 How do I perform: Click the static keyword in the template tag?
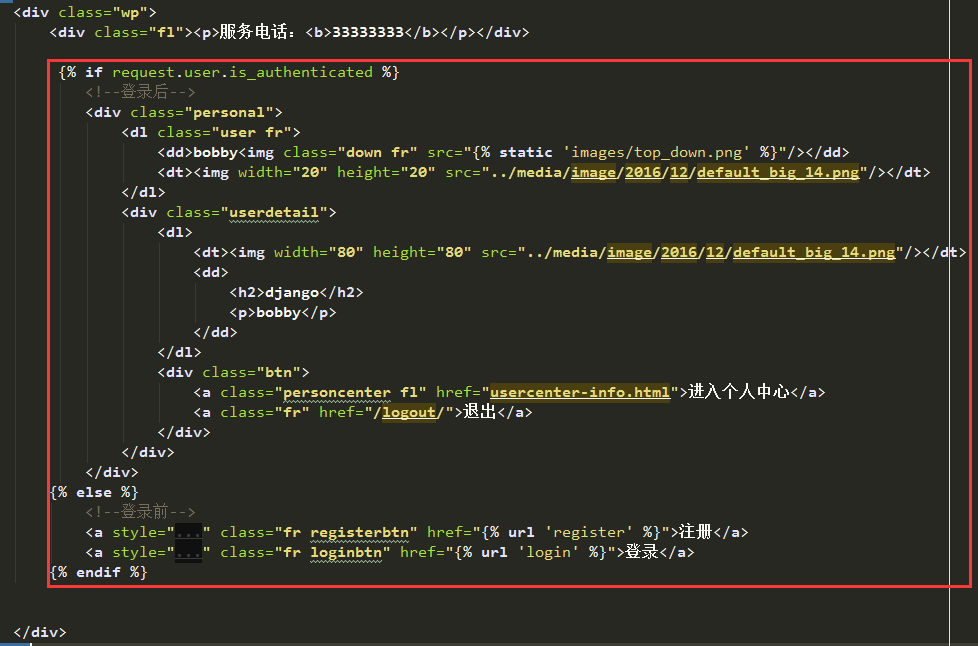pyautogui.click(x=526, y=152)
